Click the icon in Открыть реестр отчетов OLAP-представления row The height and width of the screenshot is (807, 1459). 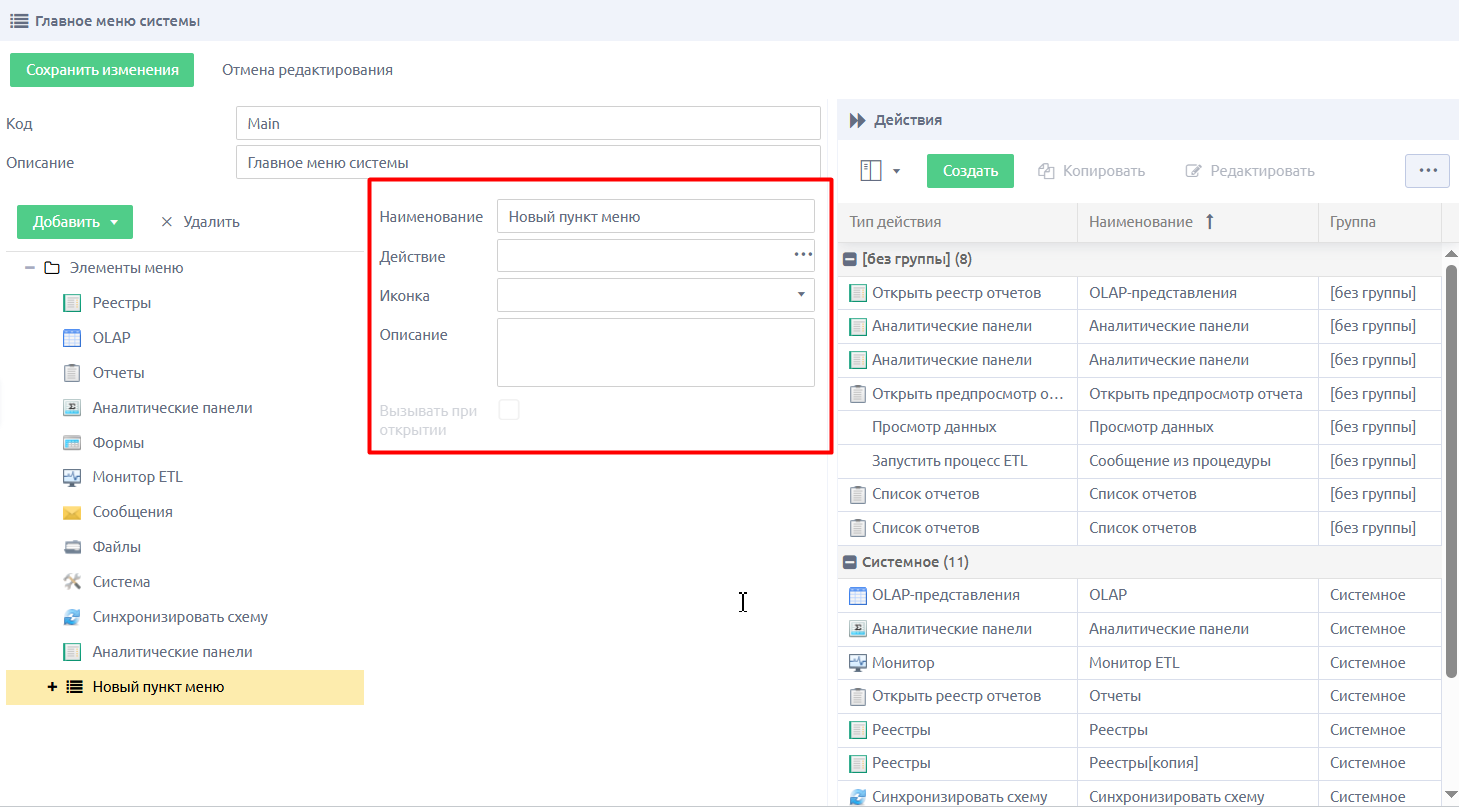[857, 293]
